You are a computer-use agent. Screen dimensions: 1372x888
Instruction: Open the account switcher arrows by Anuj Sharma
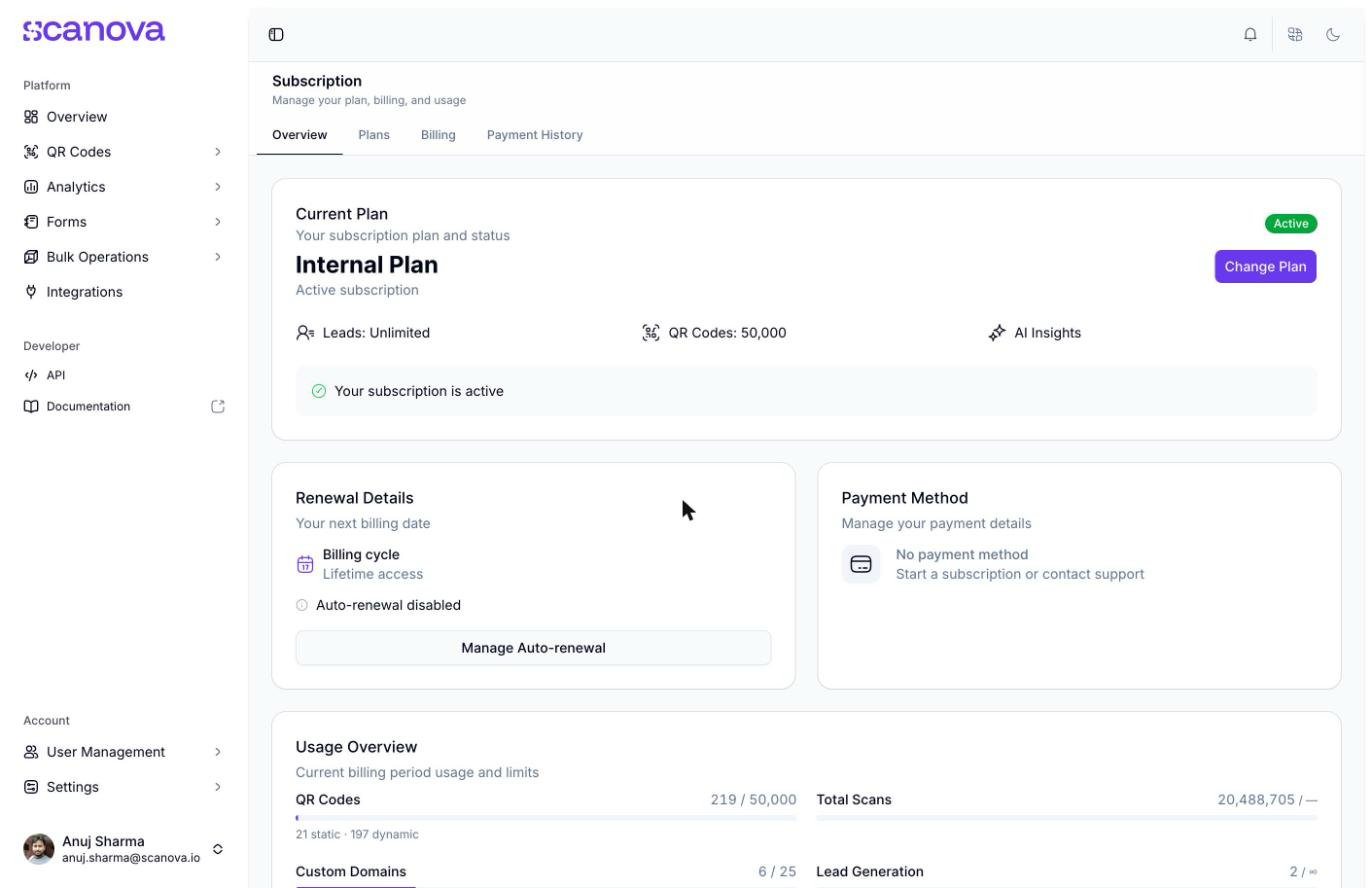(218, 849)
